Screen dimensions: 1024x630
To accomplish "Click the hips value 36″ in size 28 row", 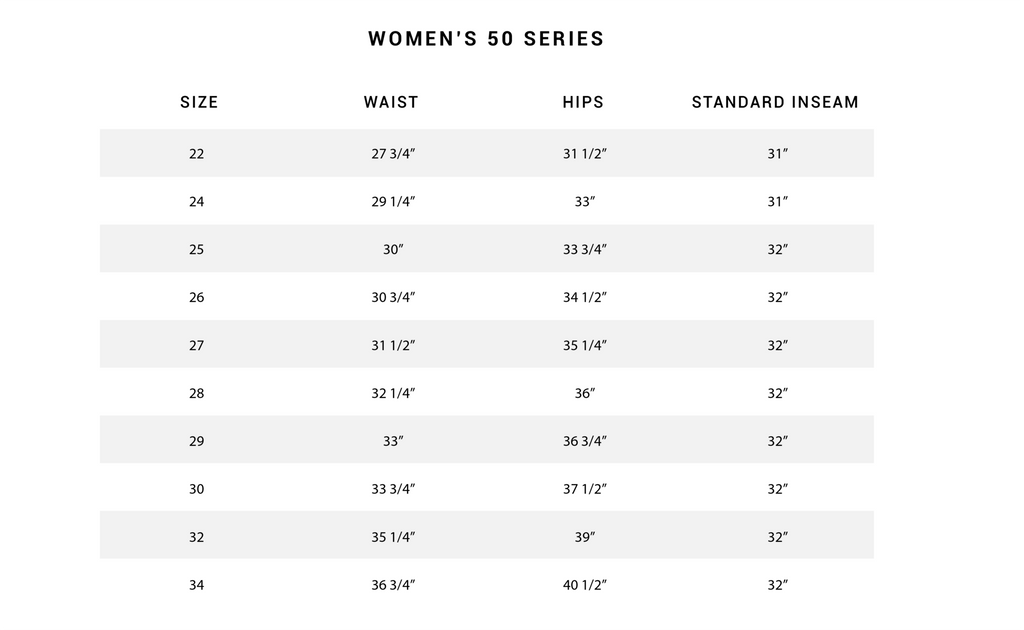I will click(x=584, y=393).
